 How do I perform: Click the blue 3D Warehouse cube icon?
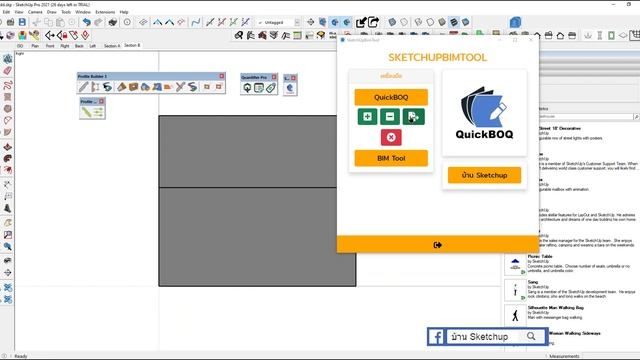click(x=516, y=22)
